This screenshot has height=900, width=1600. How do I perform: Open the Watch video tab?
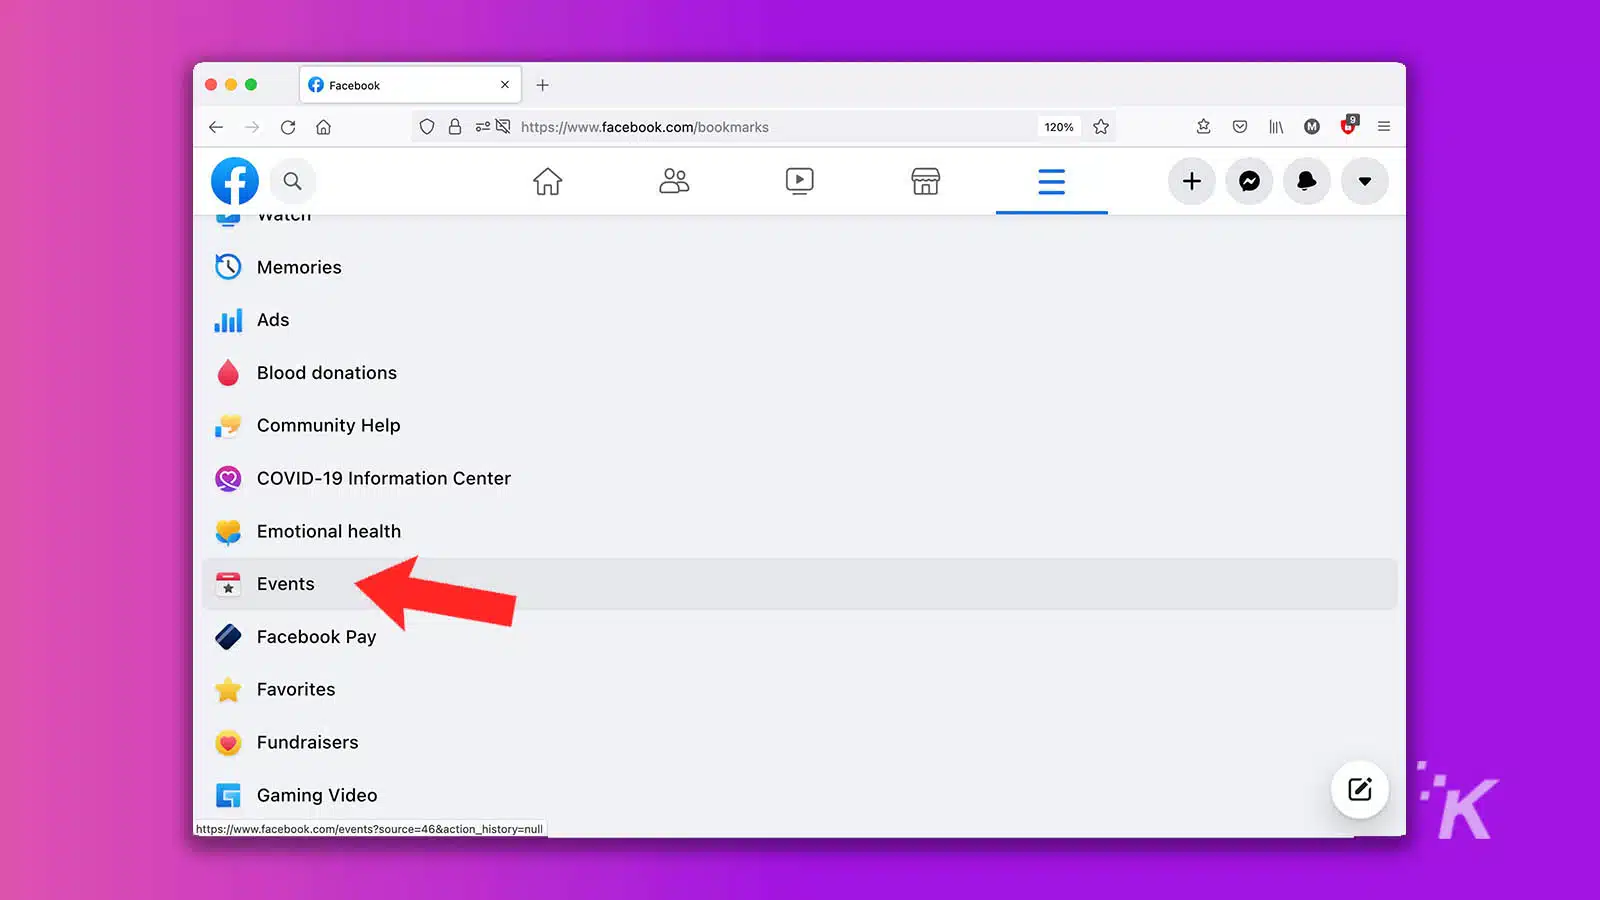tap(799, 181)
